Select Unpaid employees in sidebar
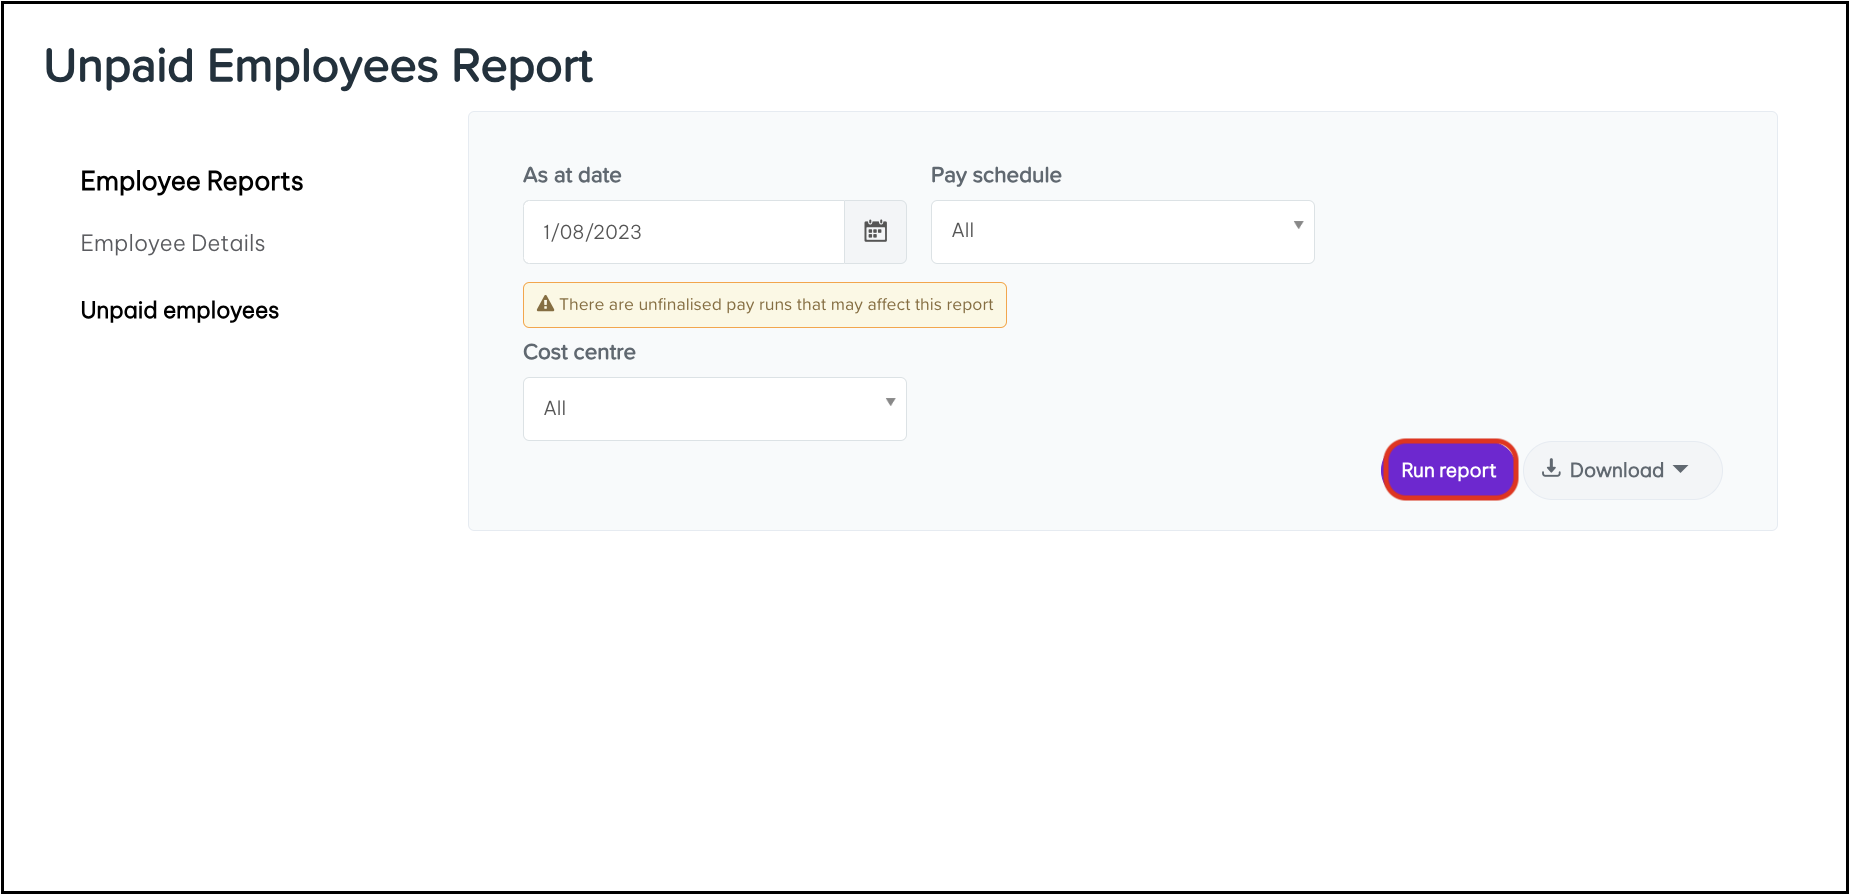This screenshot has width=1852, height=894. pos(180,310)
